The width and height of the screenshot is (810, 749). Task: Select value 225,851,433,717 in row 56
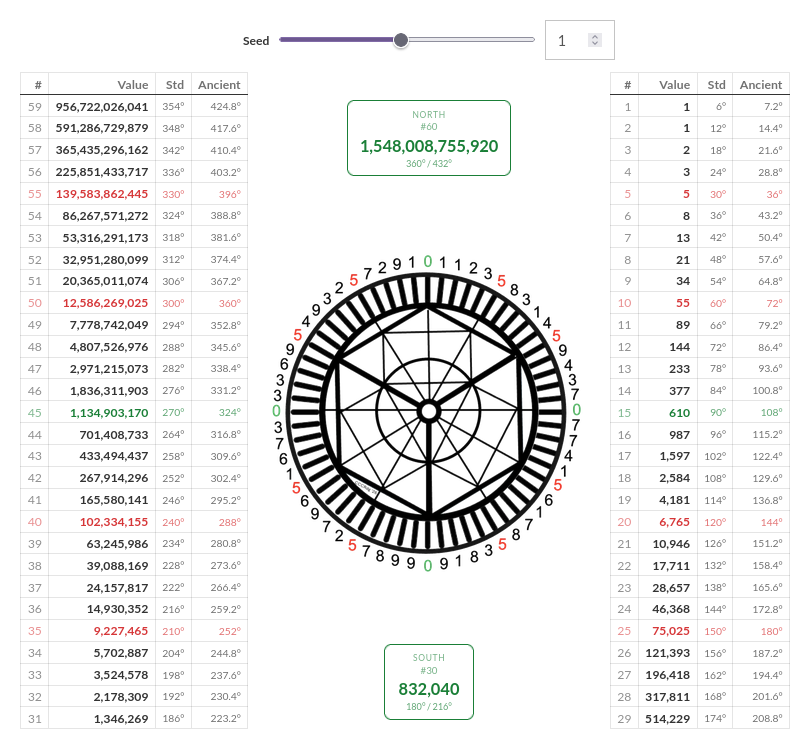[x=102, y=172]
